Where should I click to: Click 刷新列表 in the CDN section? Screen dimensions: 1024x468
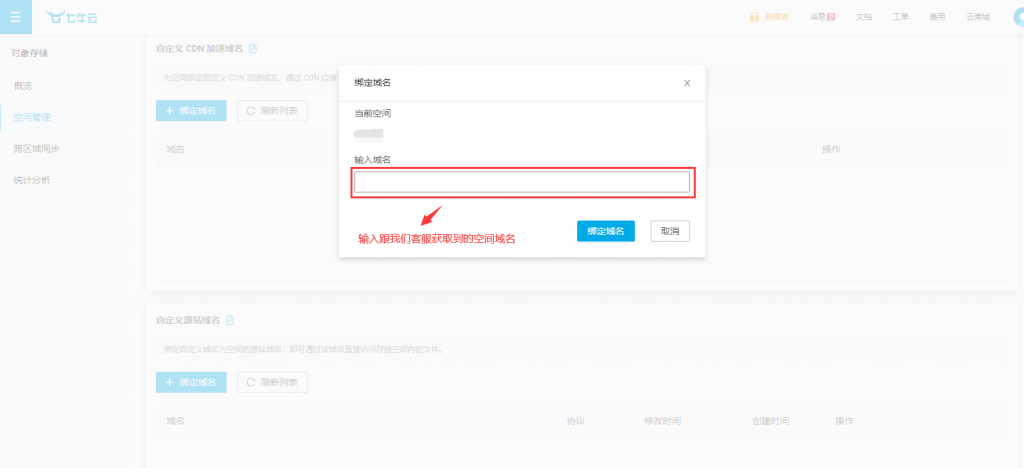click(x=272, y=111)
